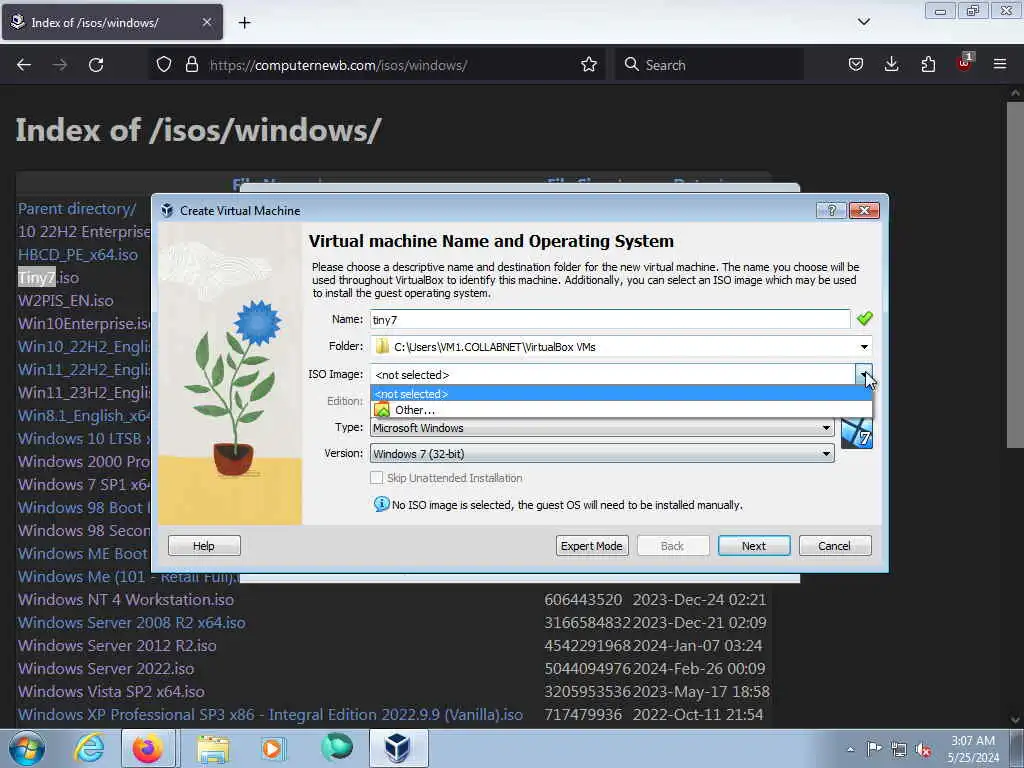Click the Windows 7 OS type icon

click(x=857, y=434)
